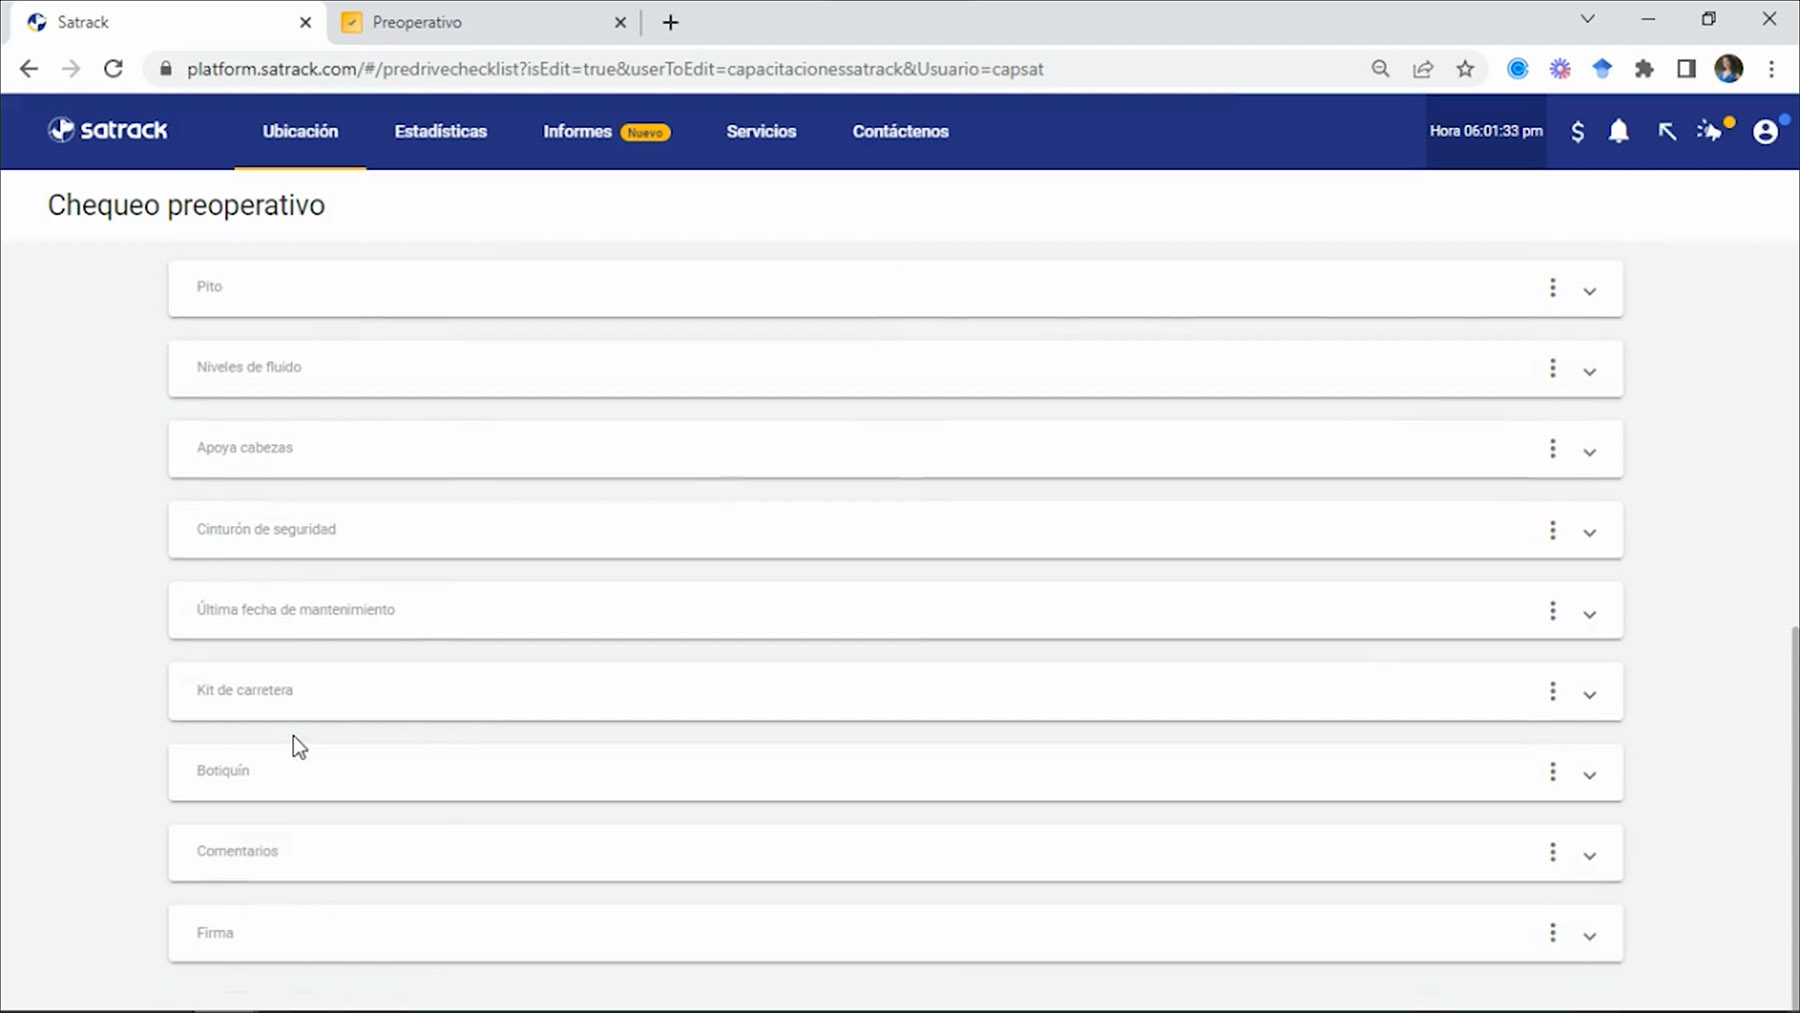This screenshot has width=1800, height=1013.
Task: Click the browser address bar URL
Action: point(615,69)
